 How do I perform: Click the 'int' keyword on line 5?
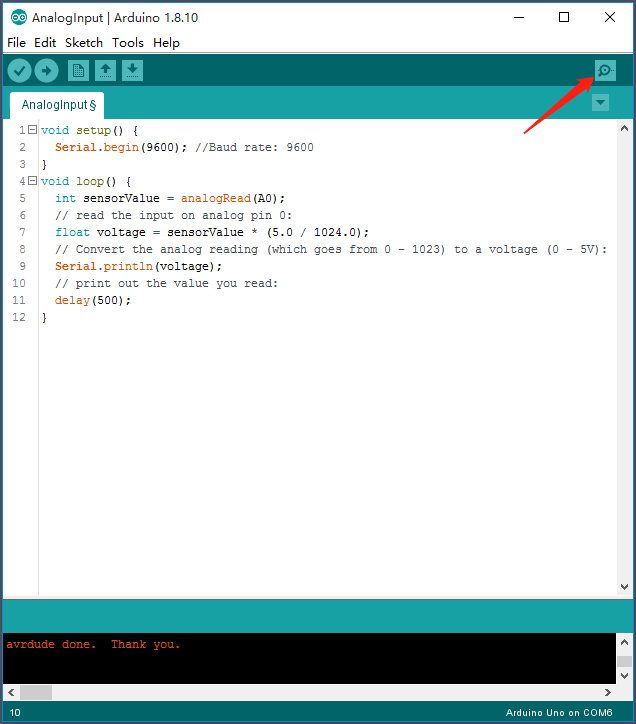click(65, 199)
